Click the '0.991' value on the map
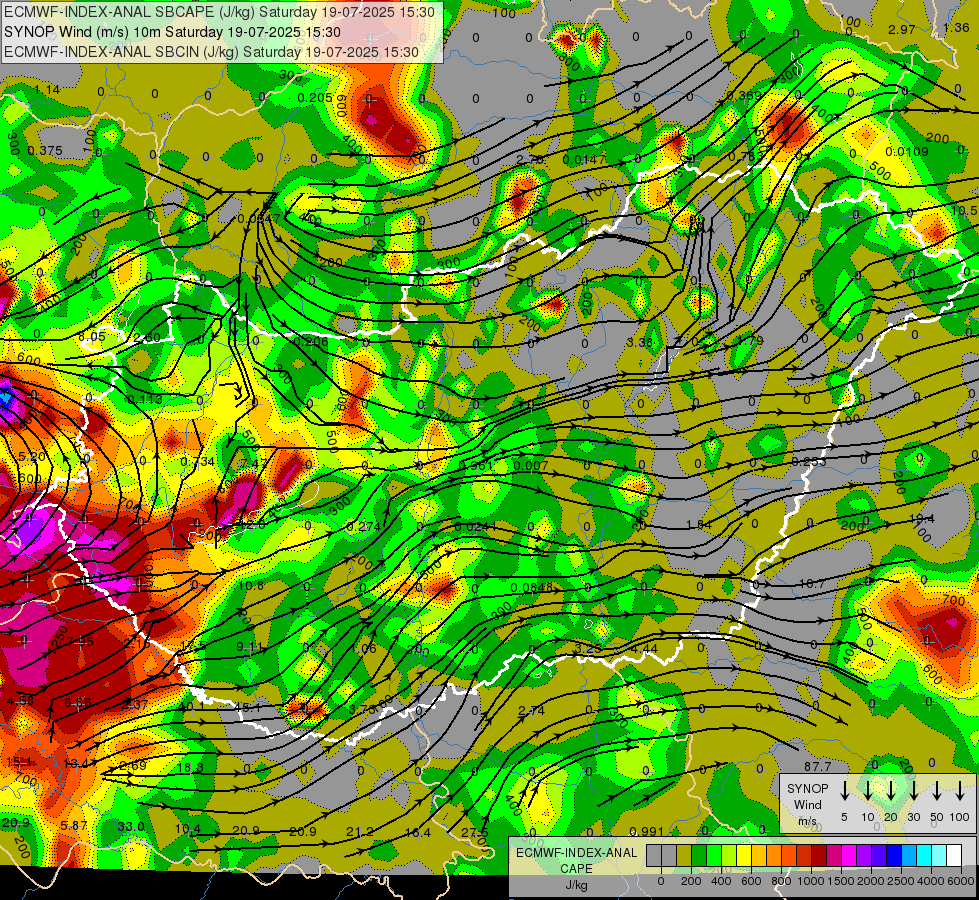This screenshot has height=900, width=979. 646,831
